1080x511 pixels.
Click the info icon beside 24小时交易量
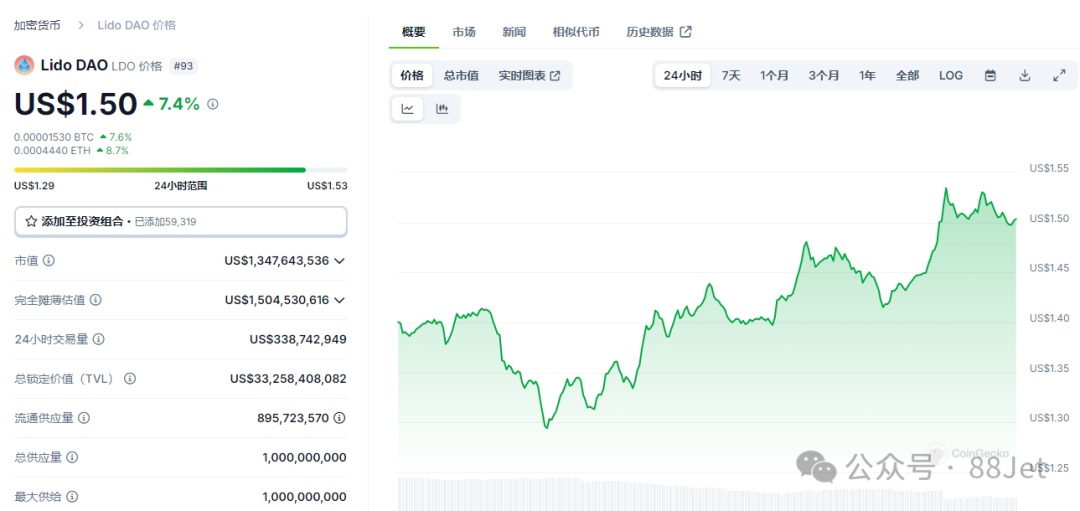98,340
